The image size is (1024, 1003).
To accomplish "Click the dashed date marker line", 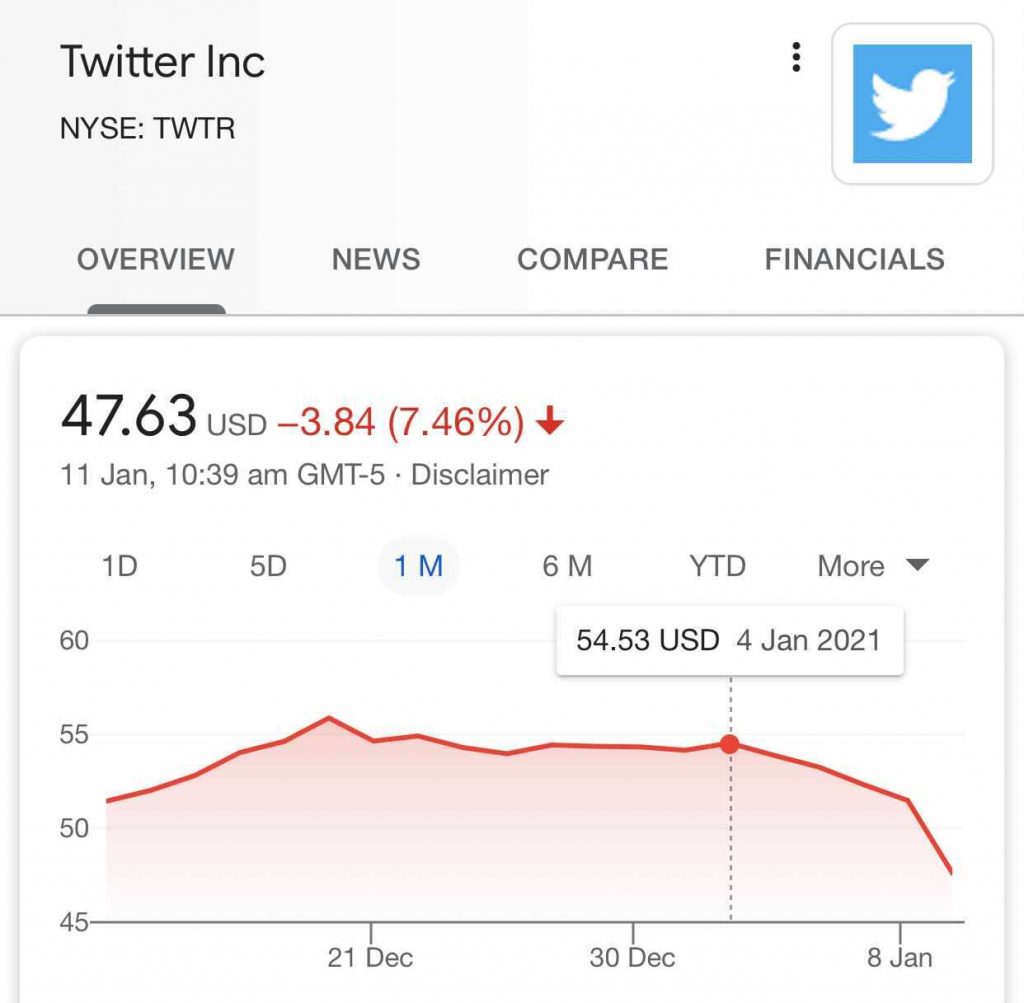I will click(731, 840).
